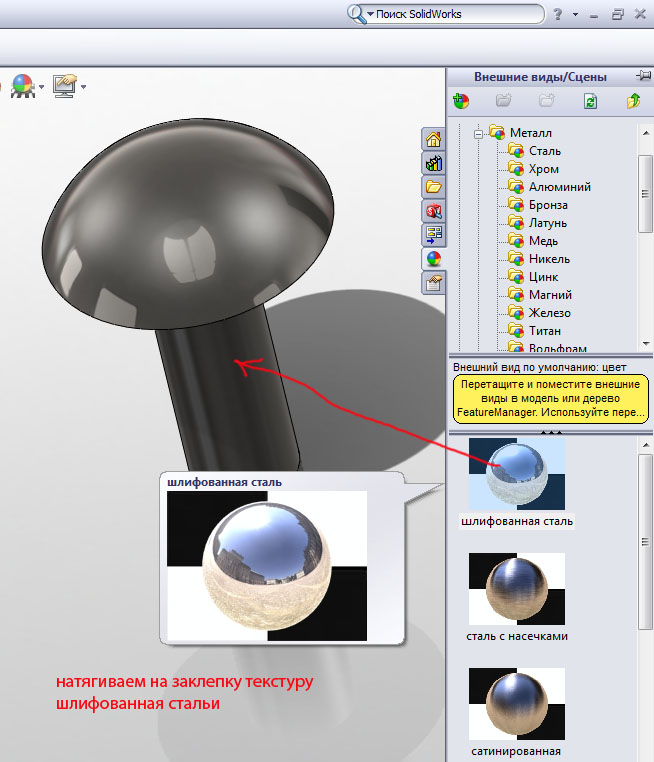Select the Хром appearance folder
The width and height of the screenshot is (654, 762).
tap(543, 169)
